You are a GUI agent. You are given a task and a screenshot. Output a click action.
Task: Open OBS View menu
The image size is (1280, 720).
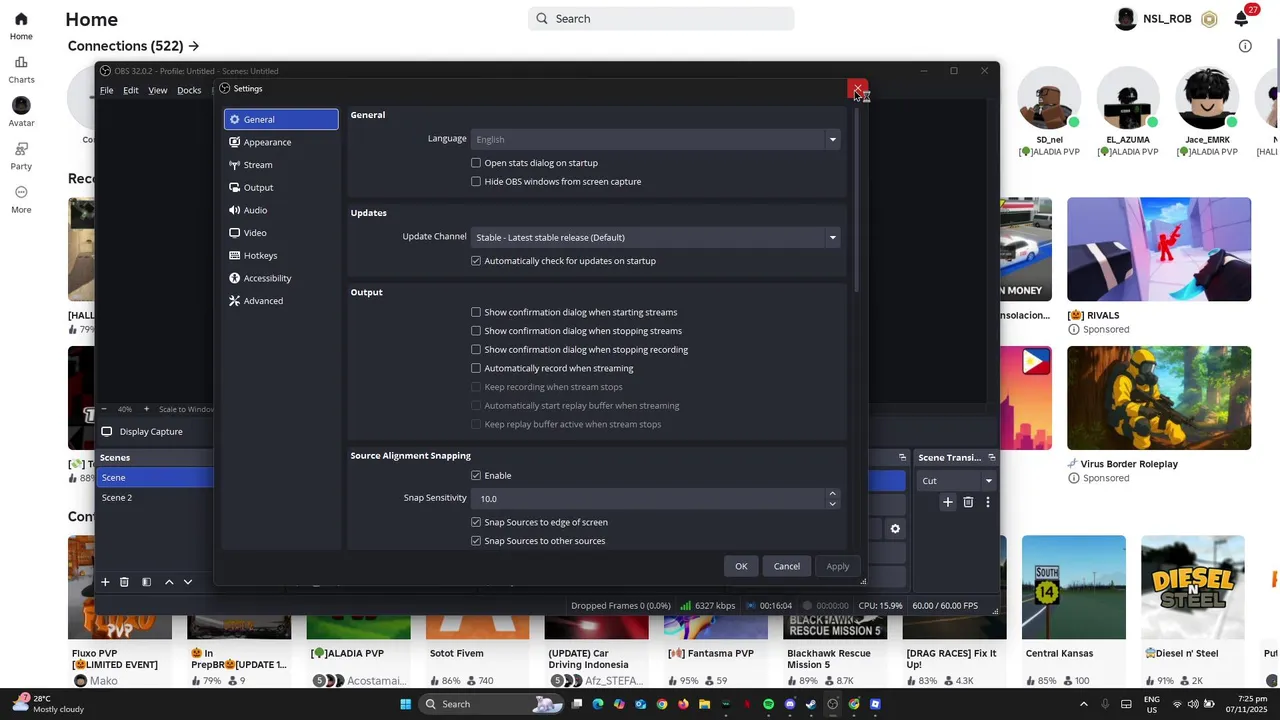(x=158, y=90)
